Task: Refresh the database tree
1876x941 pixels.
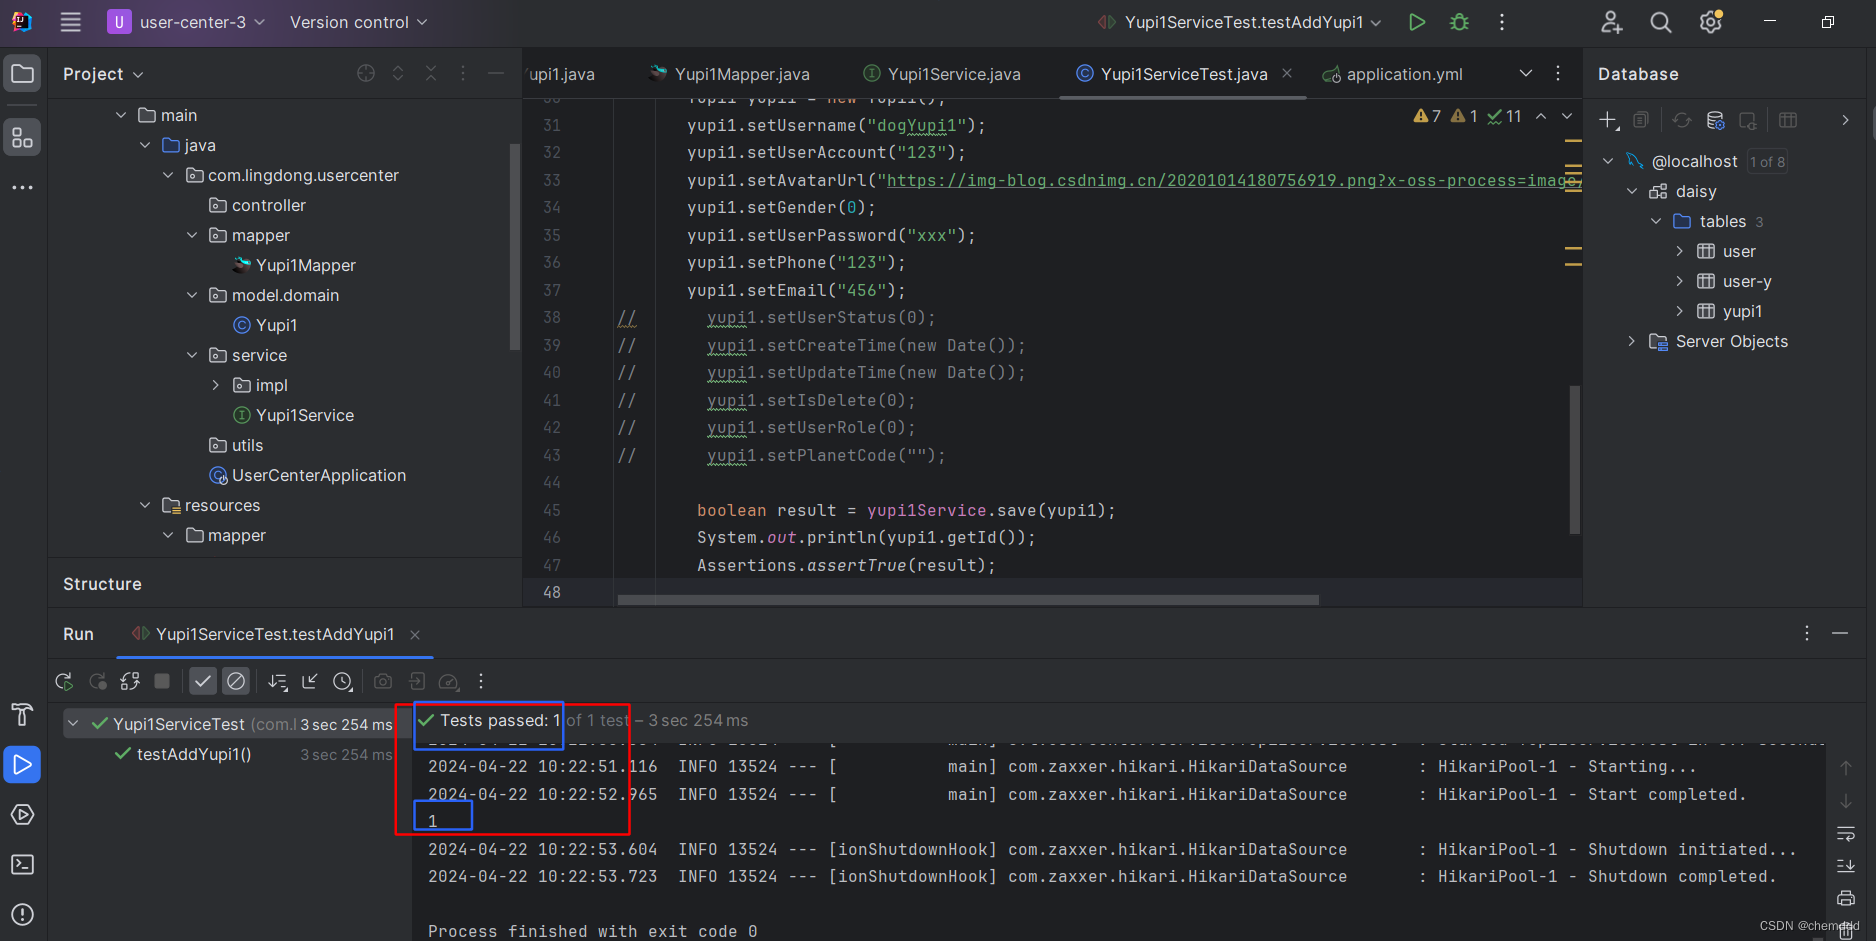Action: 1682,120
